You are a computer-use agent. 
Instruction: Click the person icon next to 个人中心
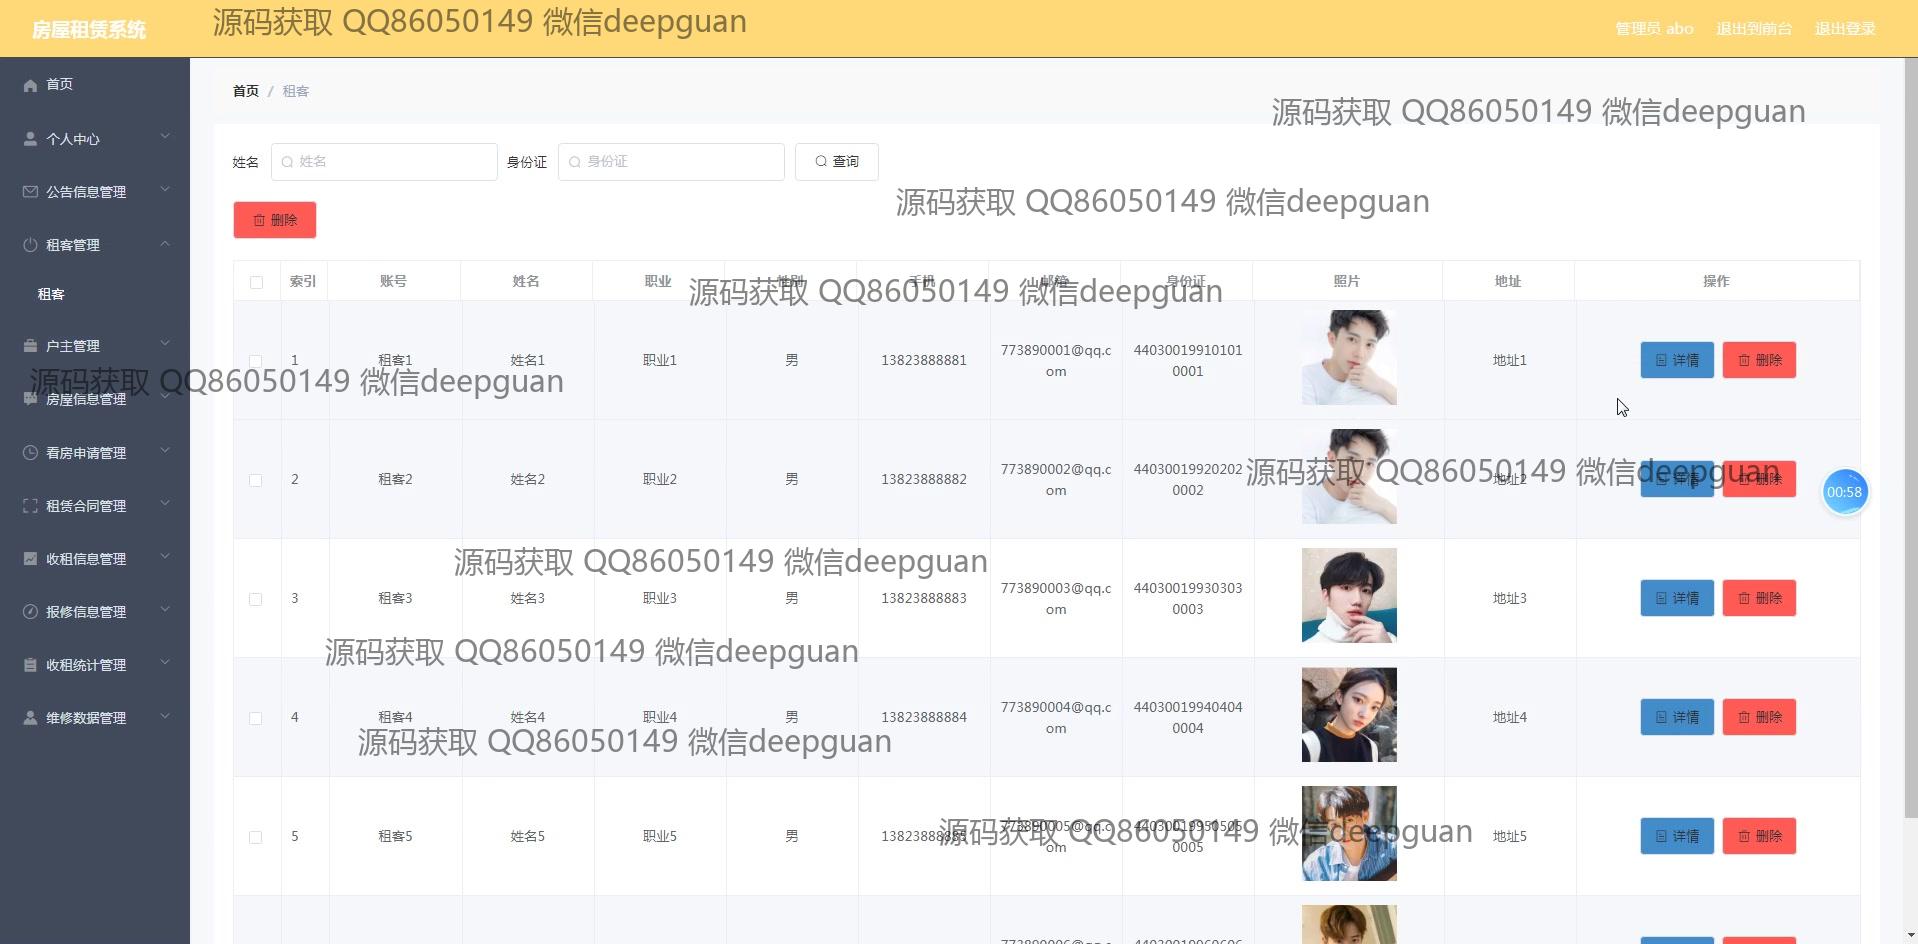[x=30, y=139]
